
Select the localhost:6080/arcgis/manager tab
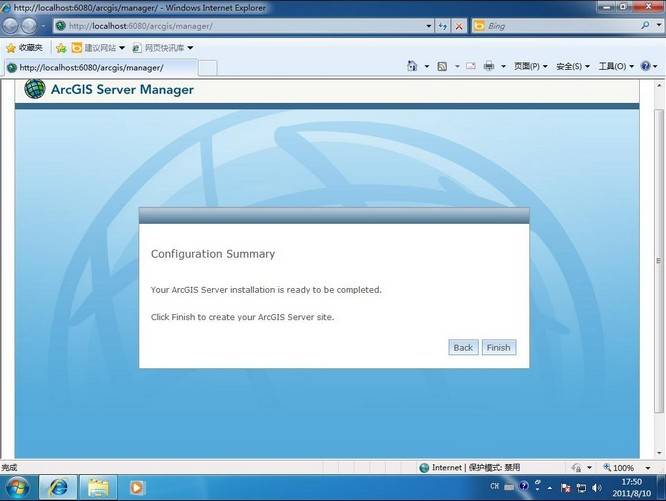click(100, 68)
